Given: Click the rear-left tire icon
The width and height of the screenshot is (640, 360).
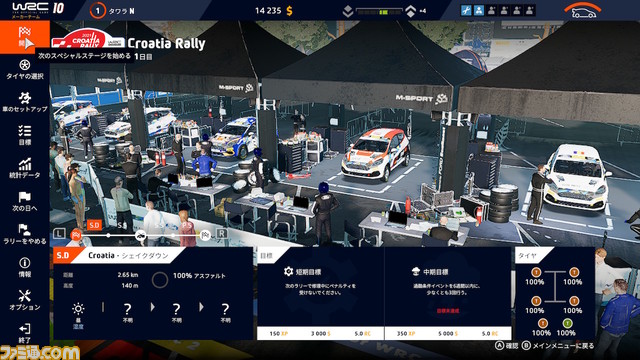Looking at the screenshot, I should 536,301.
